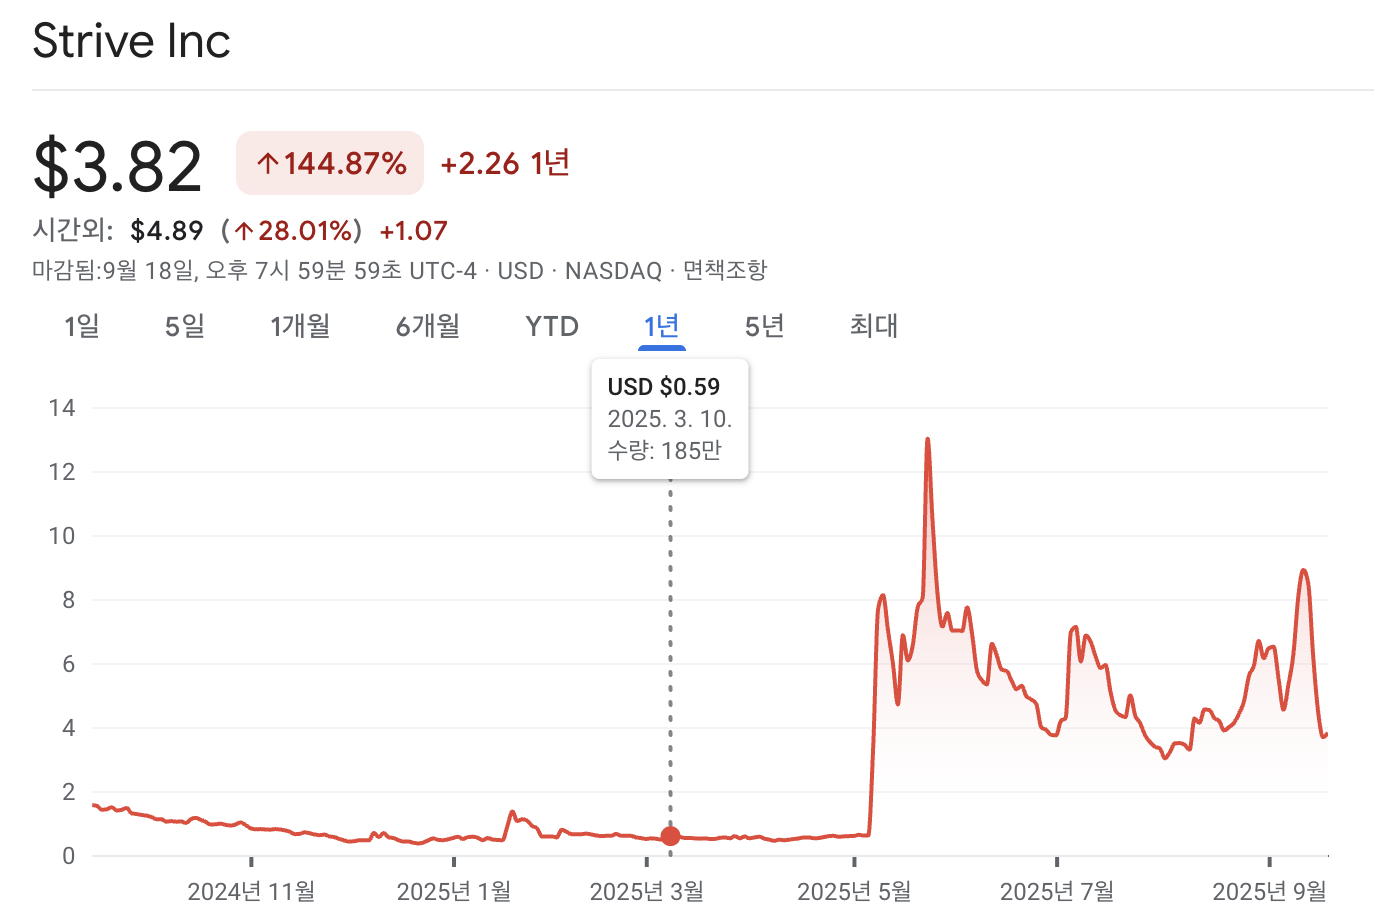Click the up-arrow beside 28.01% after-hours change
Image resolution: width=1374 pixels, height=920 pixels.
[x=243, y=230]
